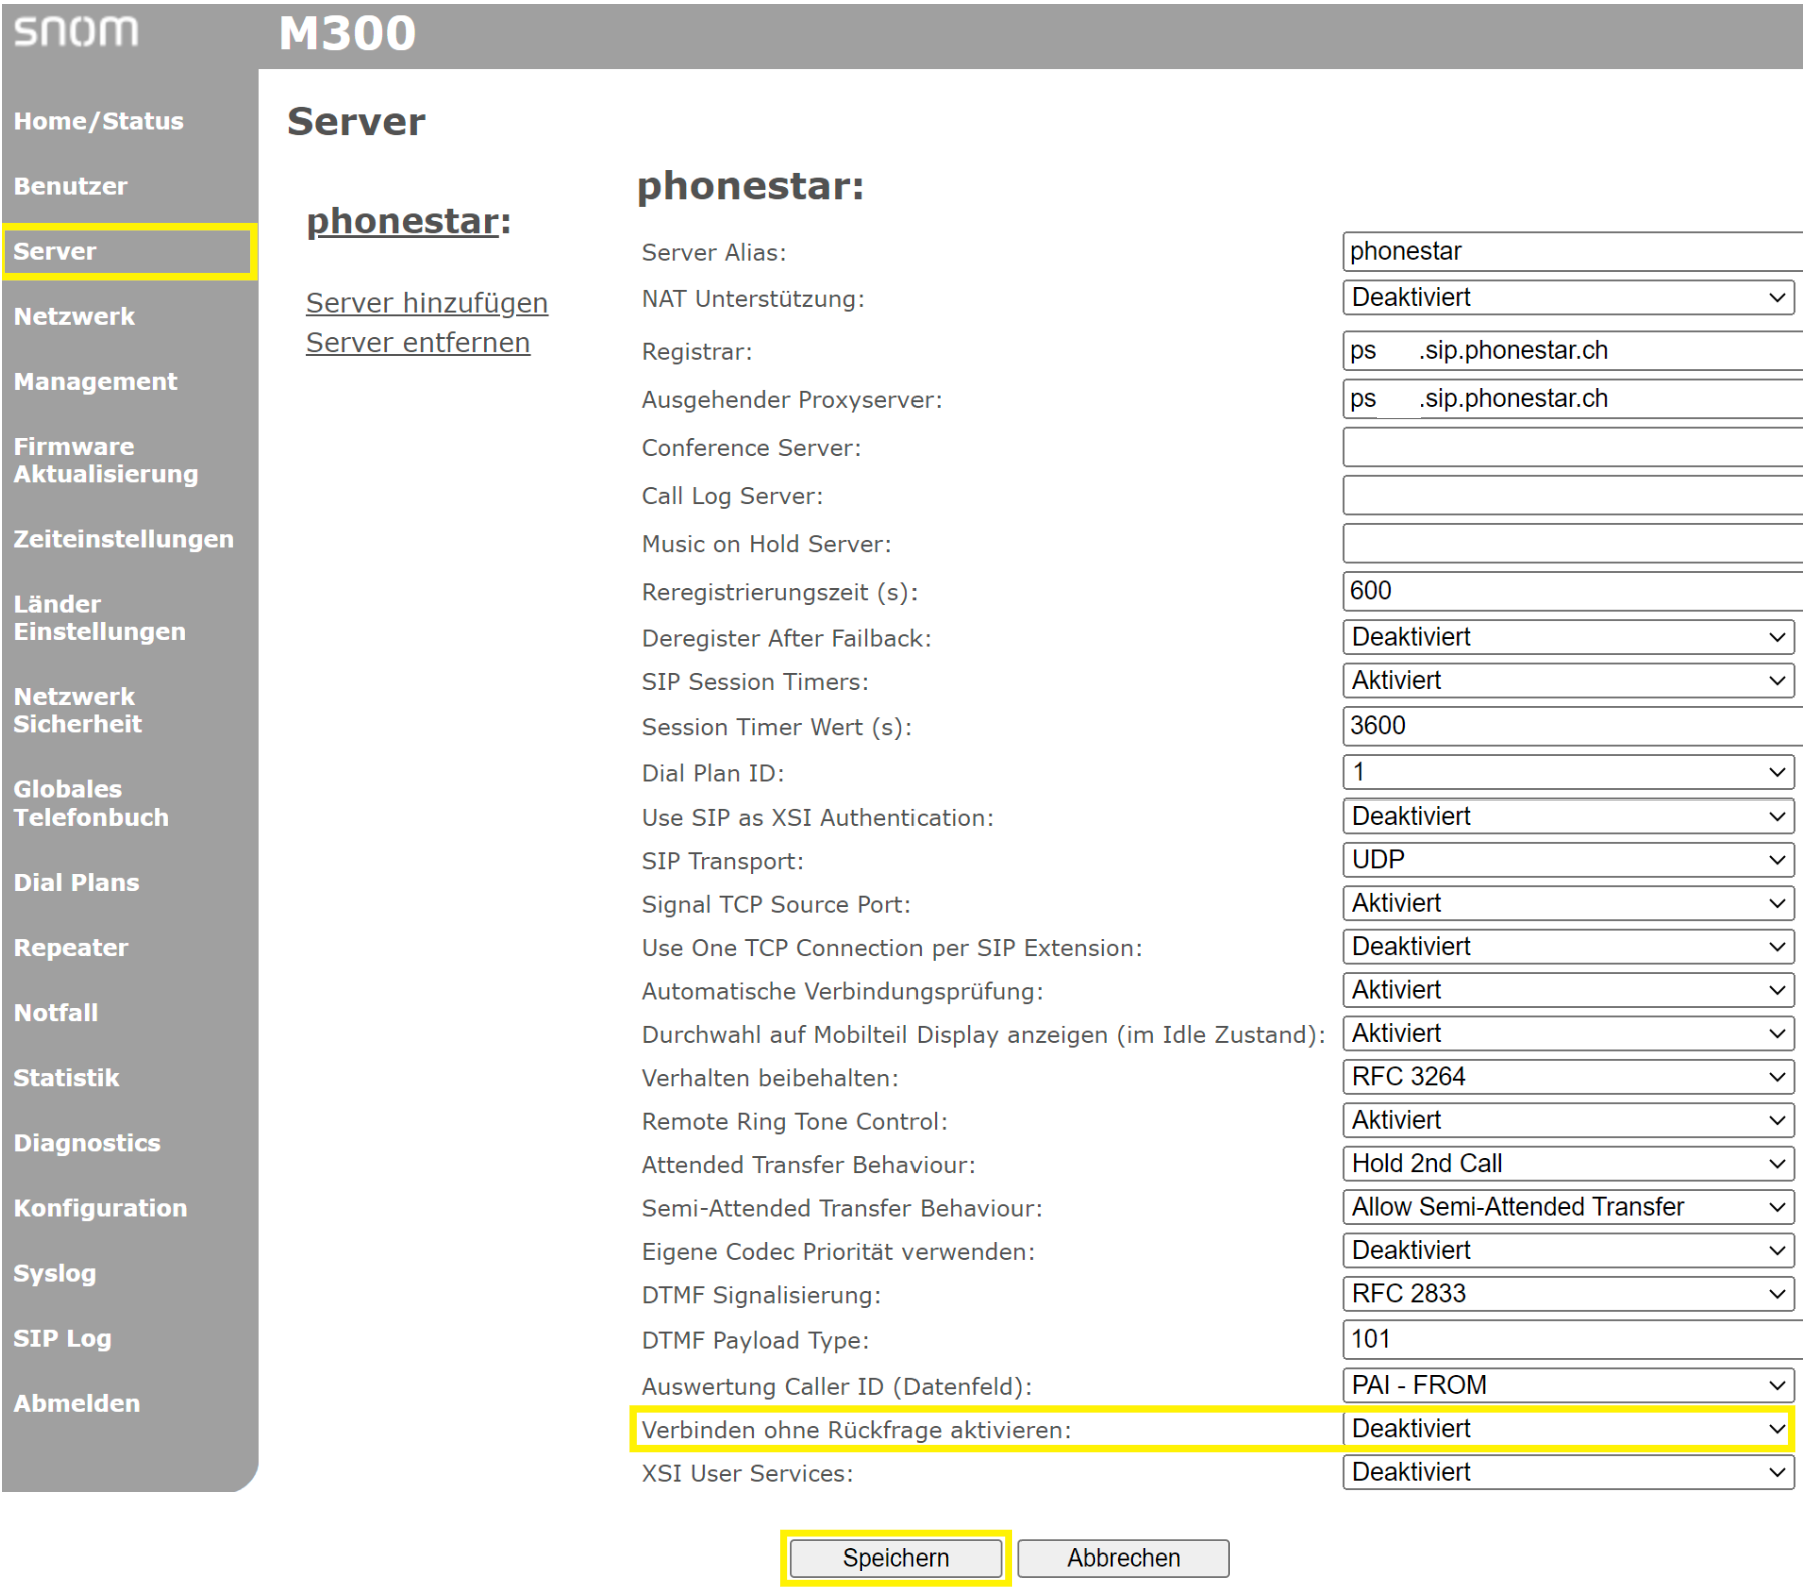Open the Diagnostics page

(x=87, y=1142)
